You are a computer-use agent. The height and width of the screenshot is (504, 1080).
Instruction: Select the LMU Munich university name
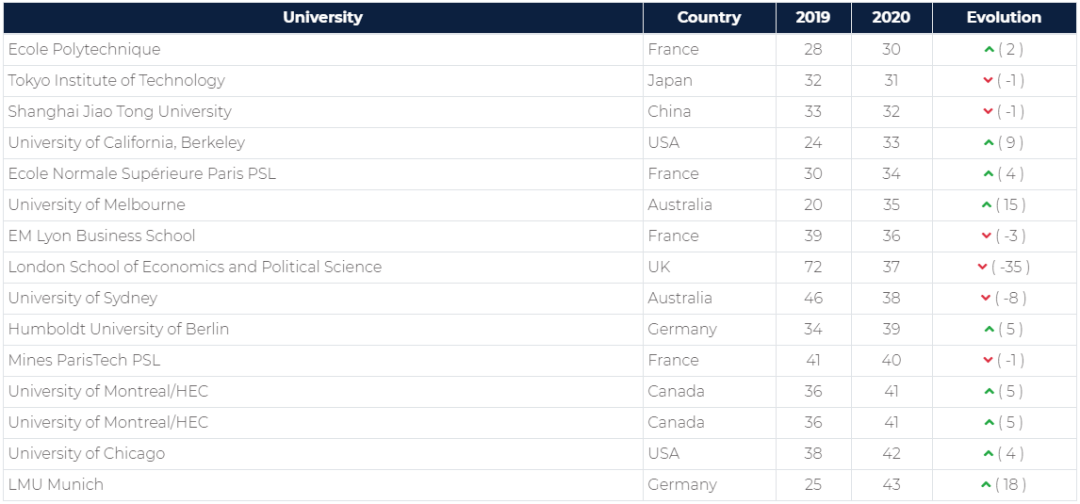(55, 484)
